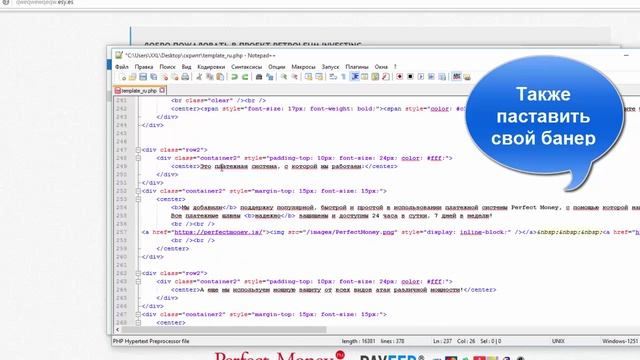Minimize the Notepad++ window
Image resolution: width=640 pixels, height=360 pixels.
(626, 55)
